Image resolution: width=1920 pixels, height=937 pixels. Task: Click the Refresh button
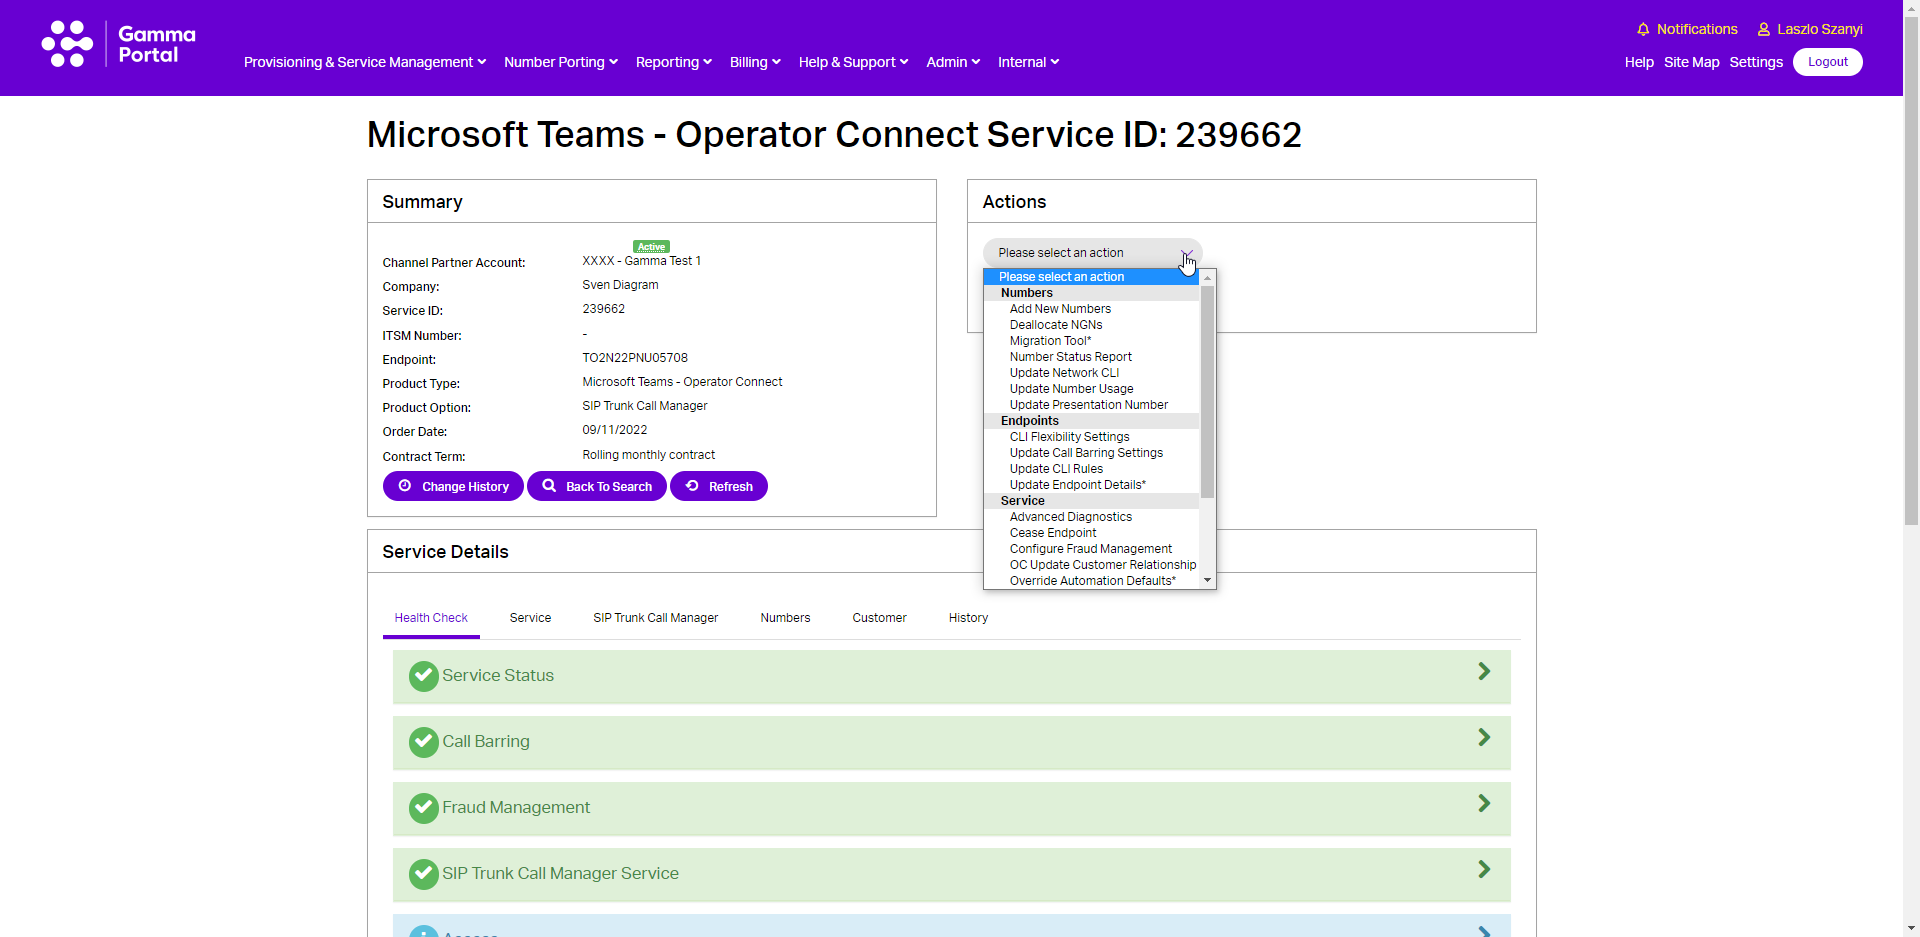(x=719, y=486)
